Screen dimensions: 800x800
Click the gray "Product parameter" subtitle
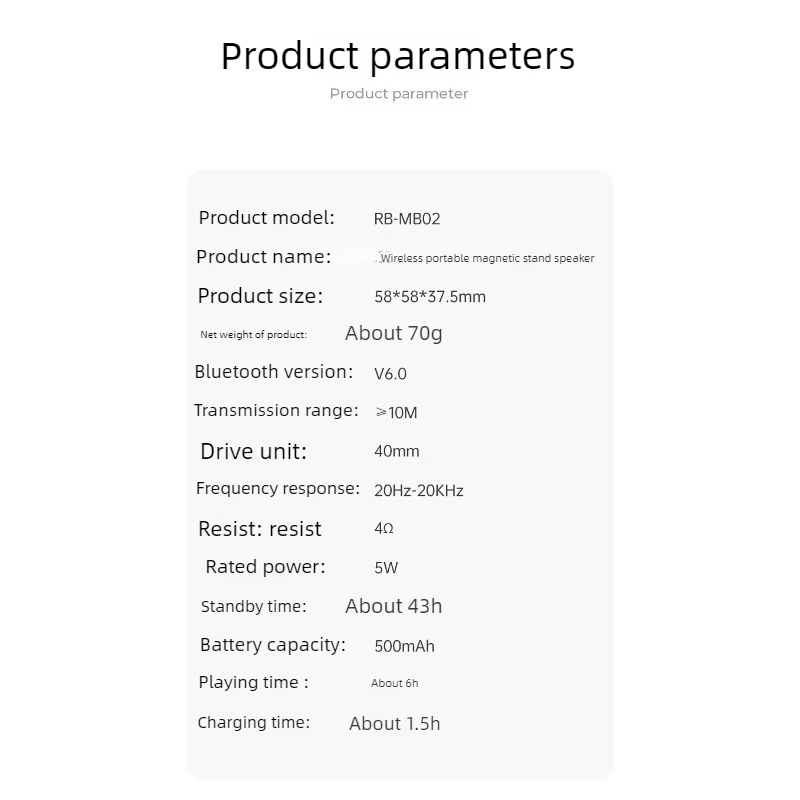398,94
